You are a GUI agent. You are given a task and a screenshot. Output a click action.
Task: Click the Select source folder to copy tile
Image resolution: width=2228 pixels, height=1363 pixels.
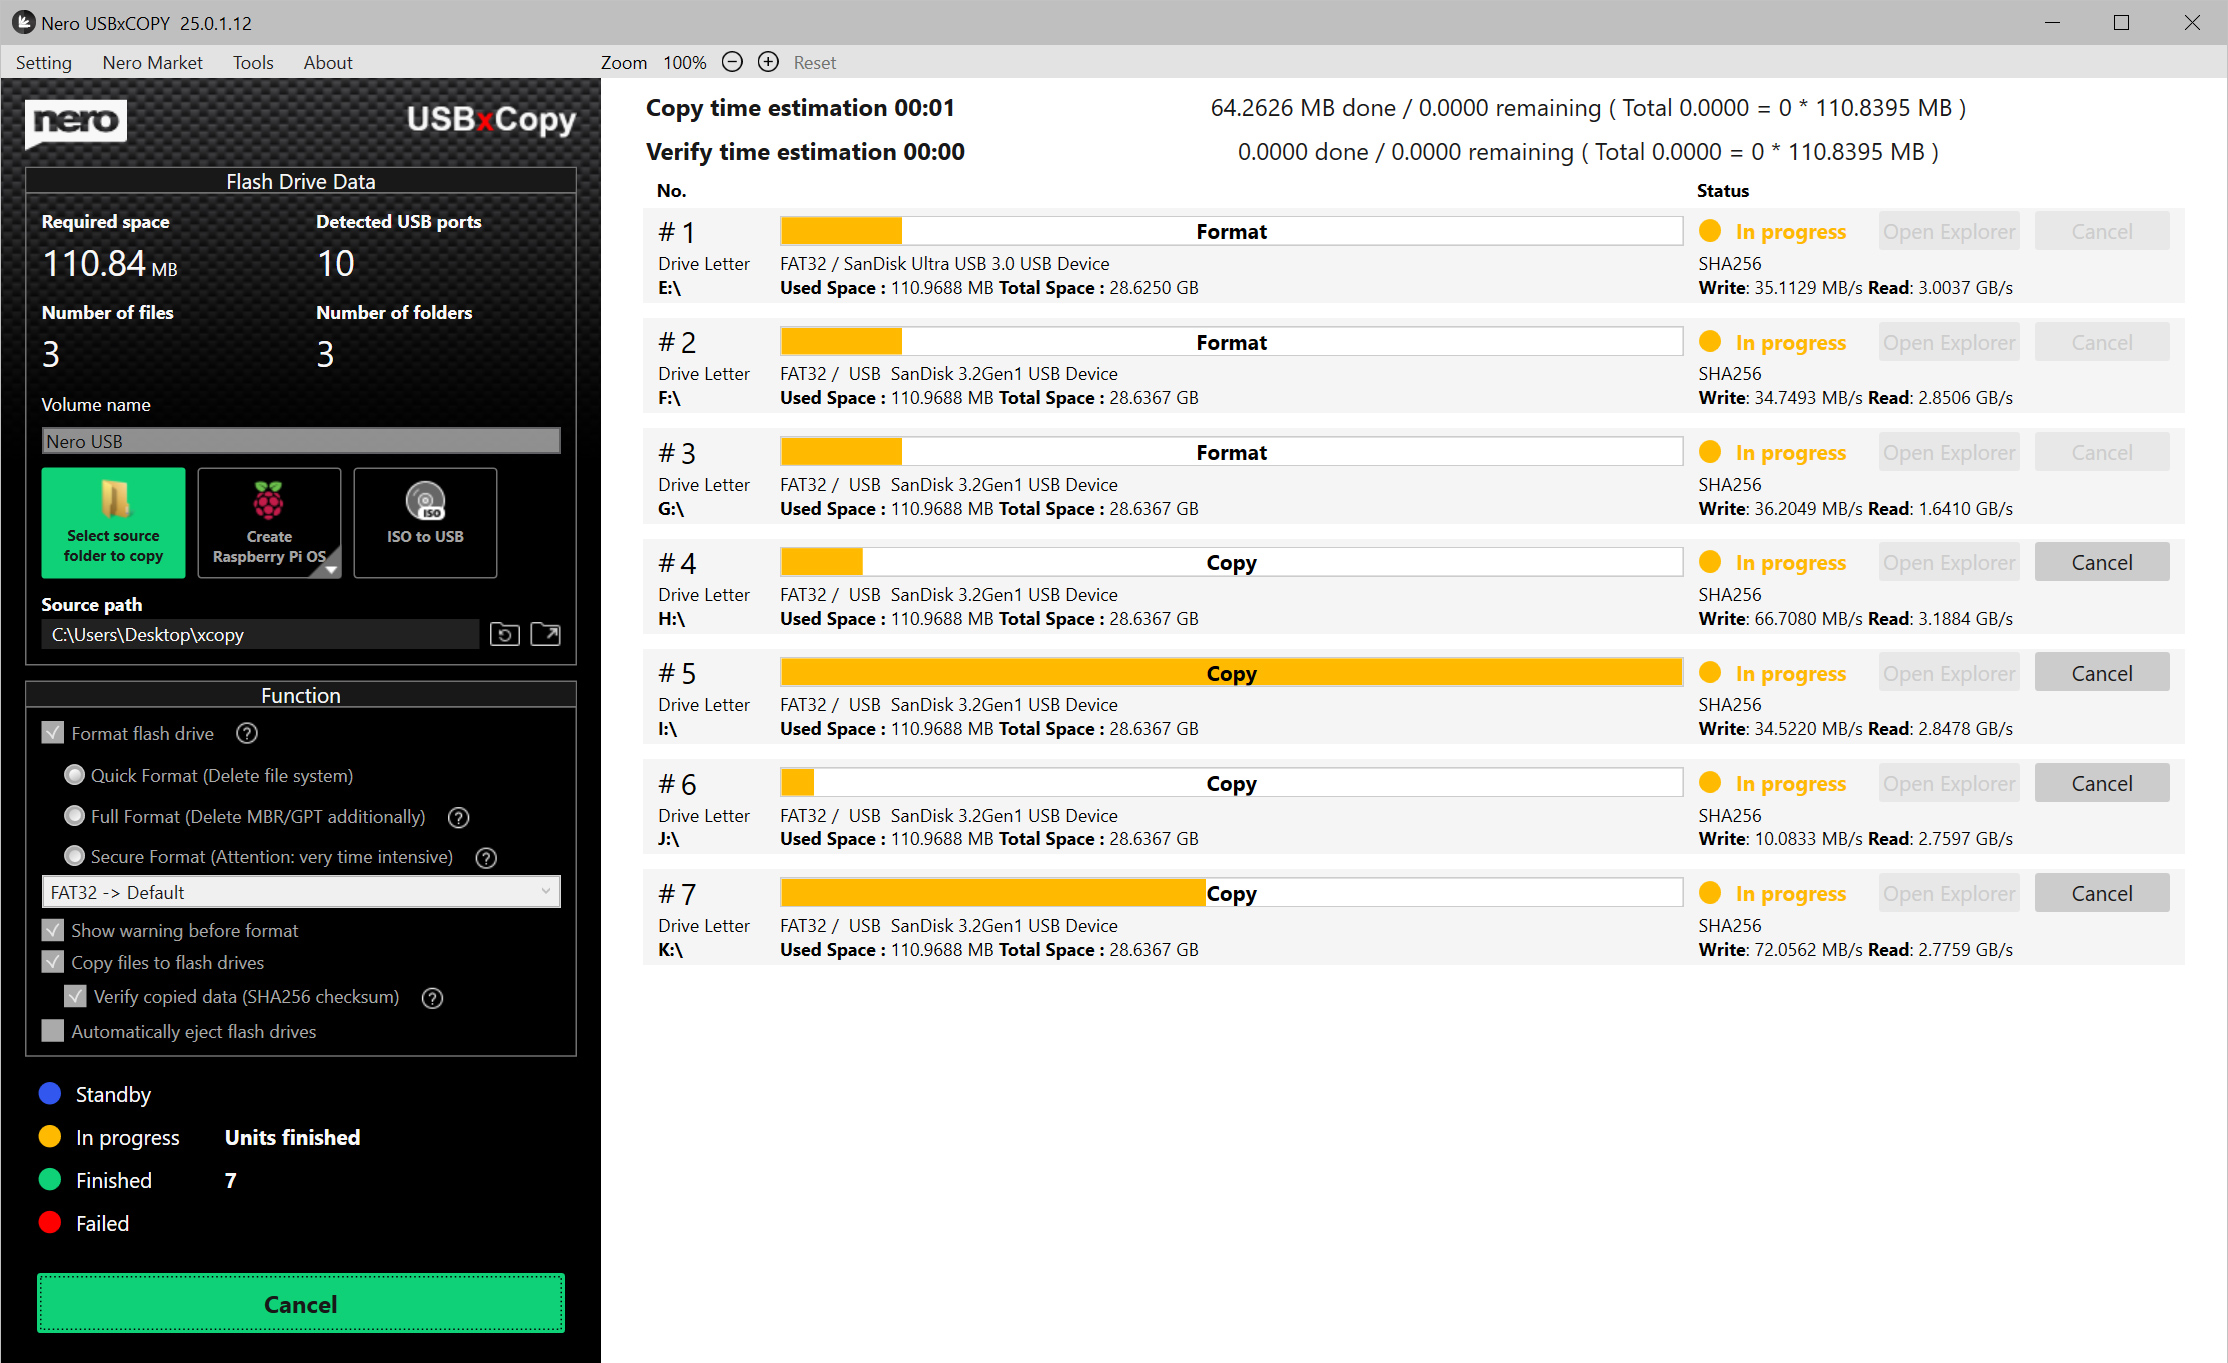pyautogui.click(x=113, y=523)
